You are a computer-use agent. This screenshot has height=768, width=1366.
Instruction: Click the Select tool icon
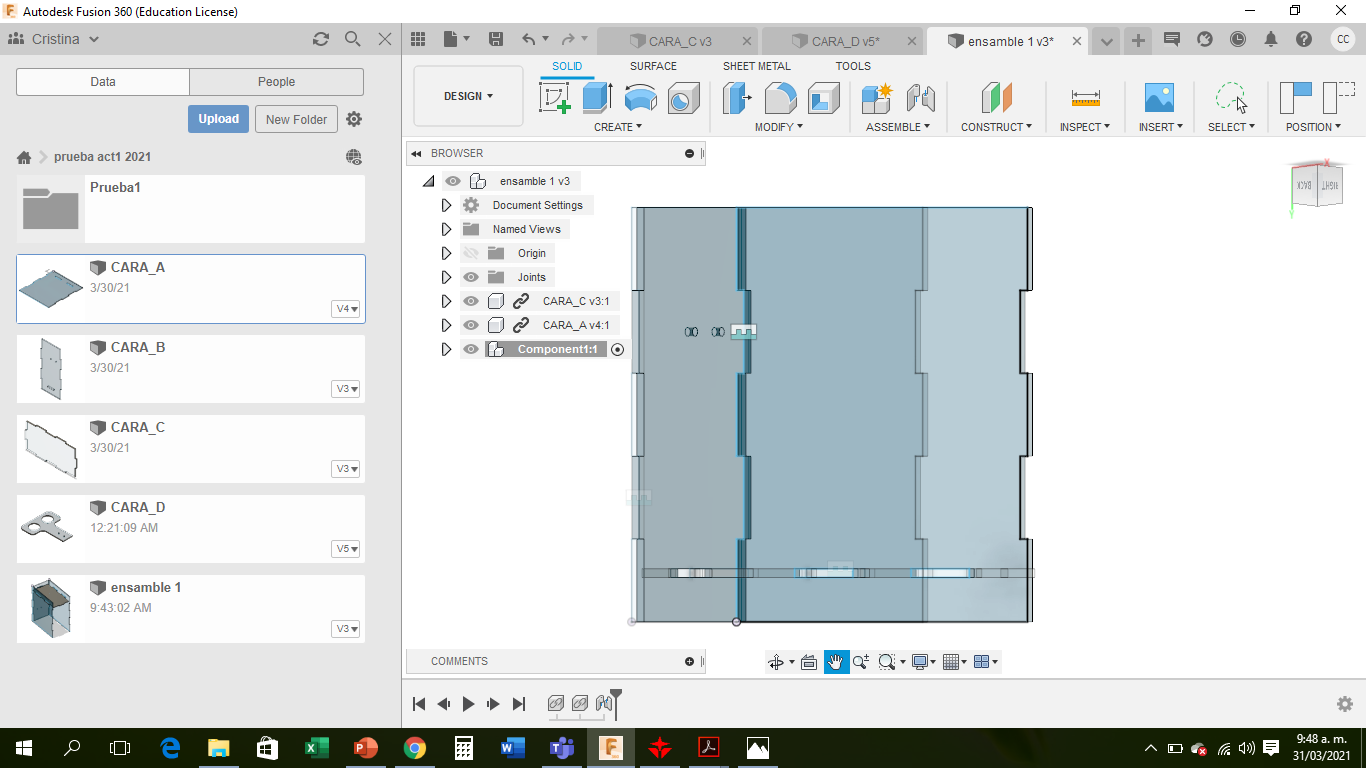click(1231, 98)
